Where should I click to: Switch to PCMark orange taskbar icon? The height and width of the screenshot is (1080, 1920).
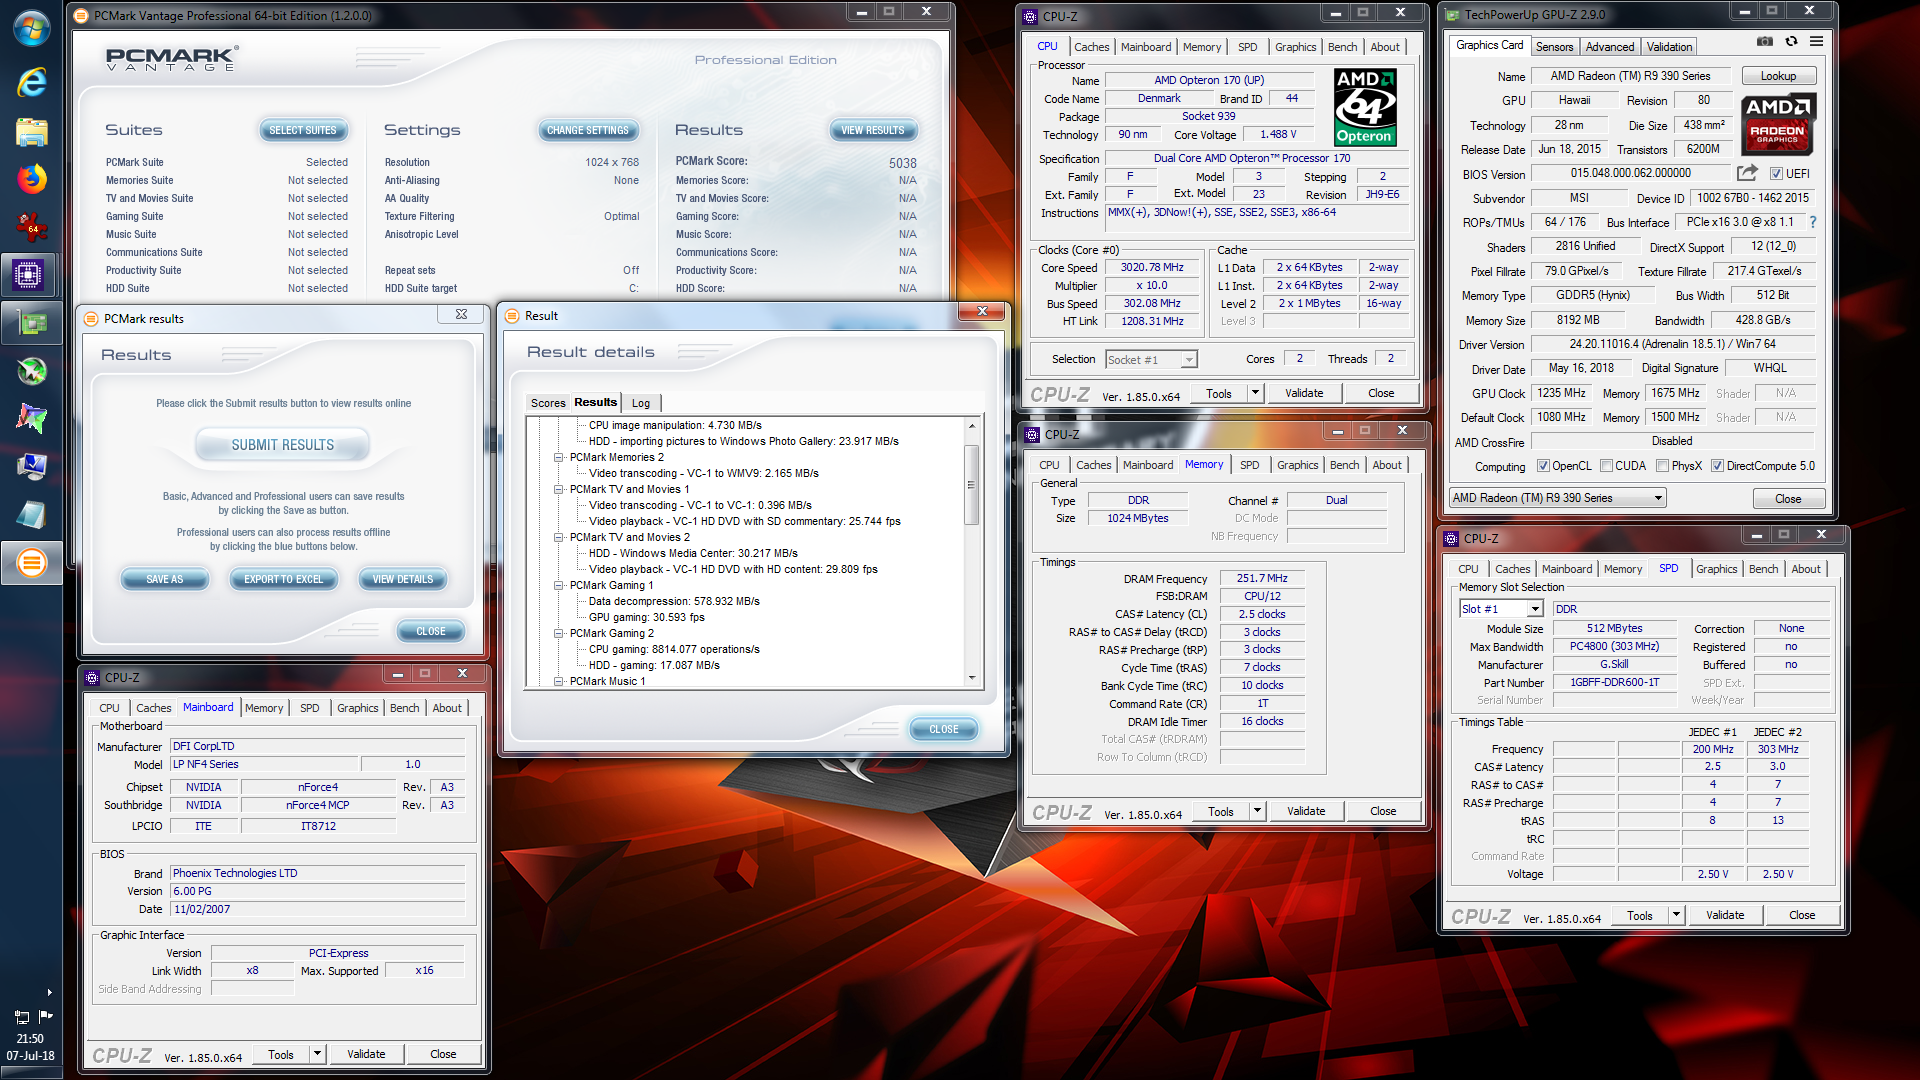tap(31, 563)
